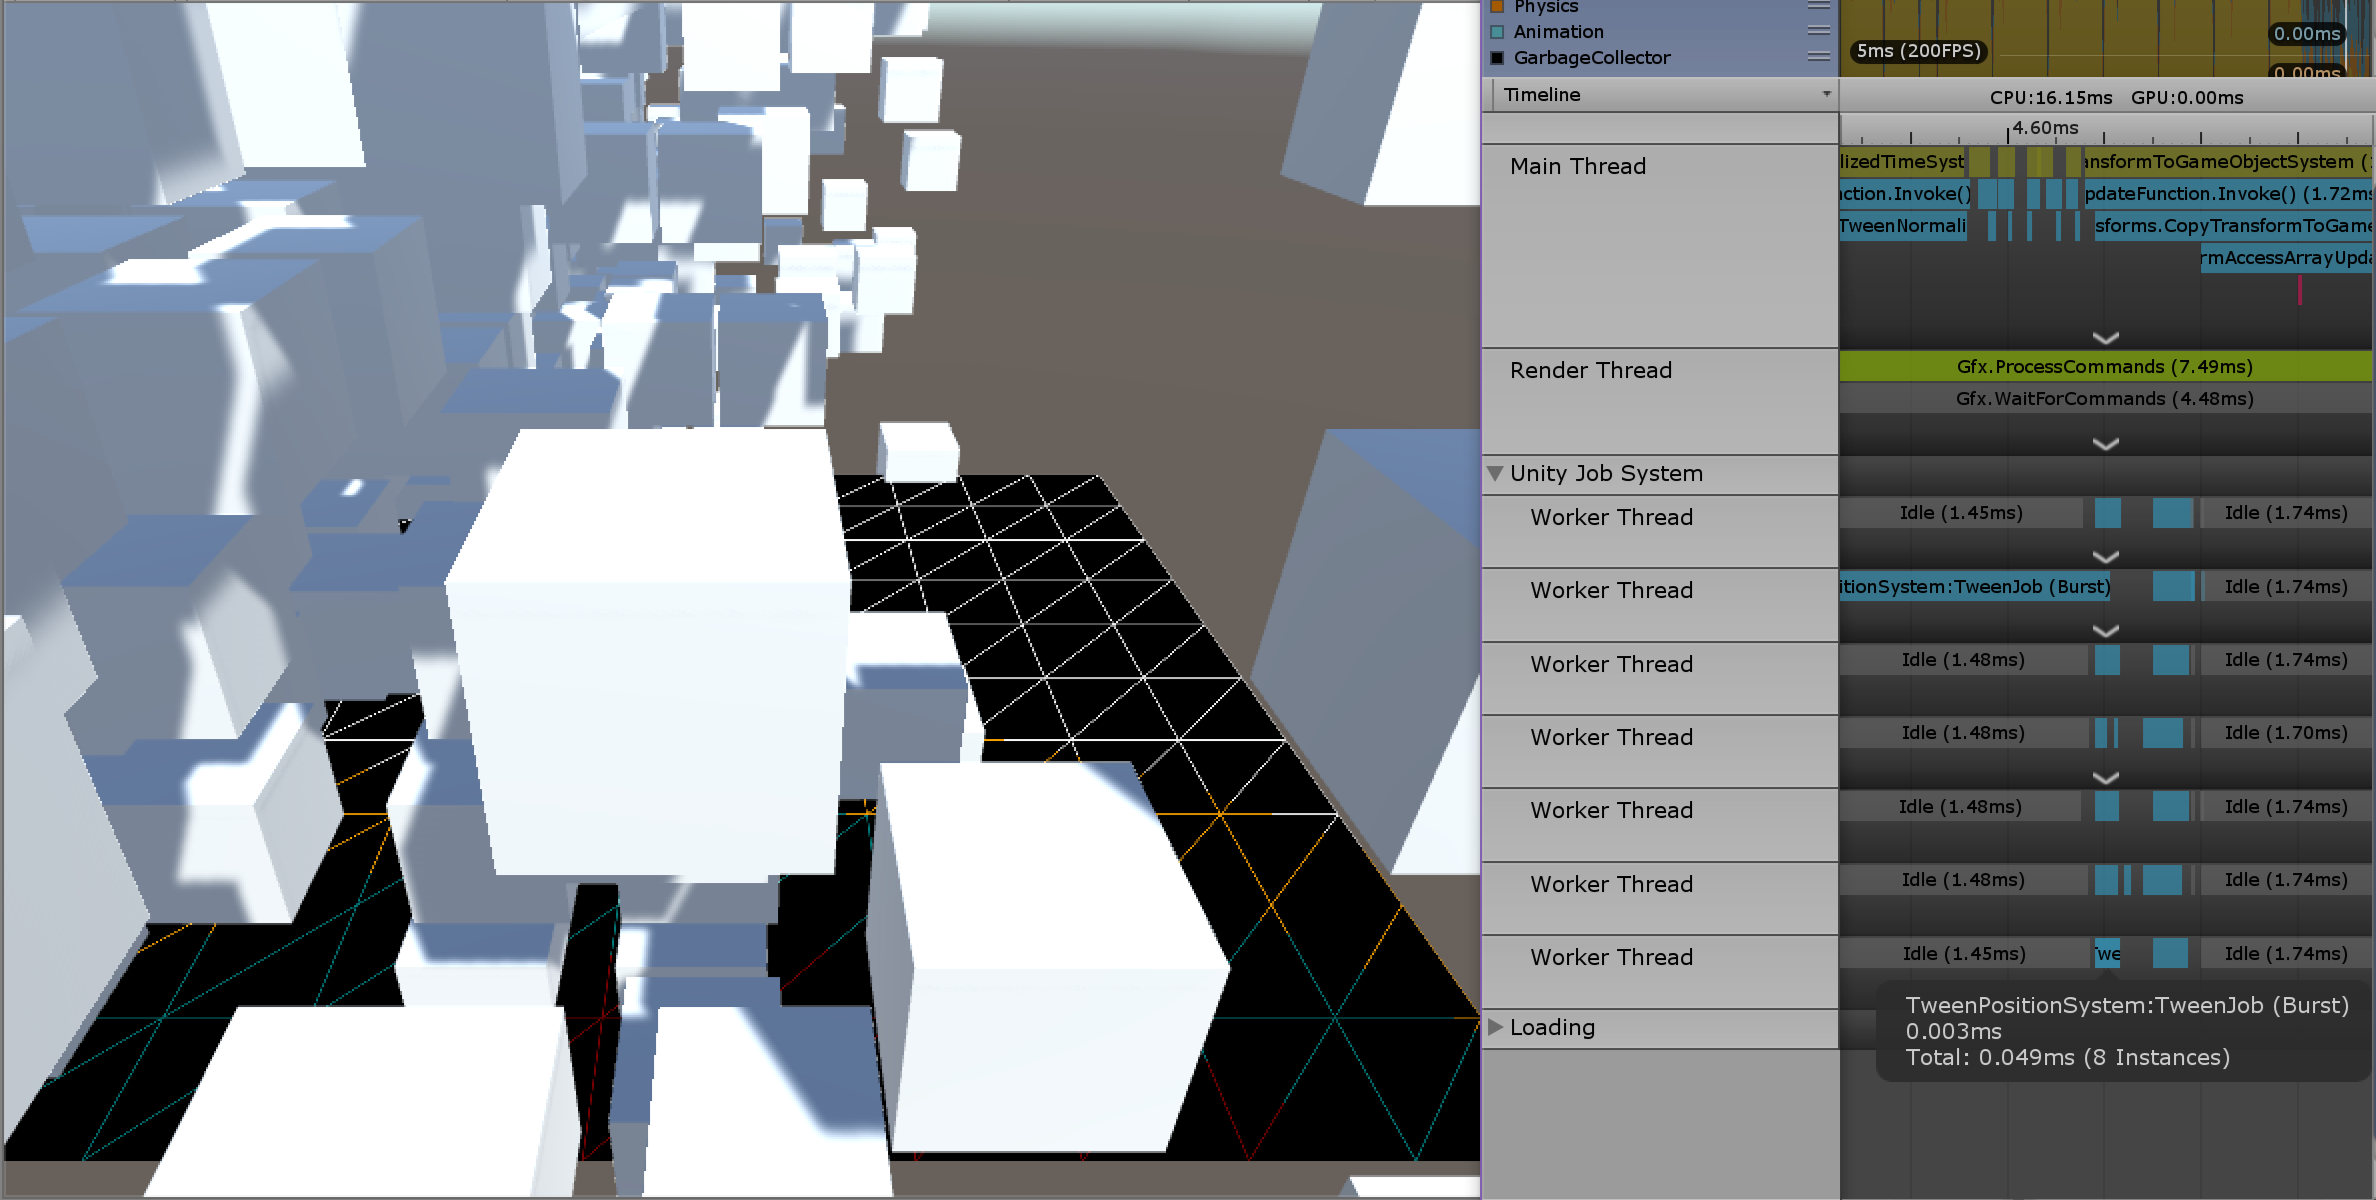
Task: Click the Physics row drag handle
Action: click(x=1818, y=6)
